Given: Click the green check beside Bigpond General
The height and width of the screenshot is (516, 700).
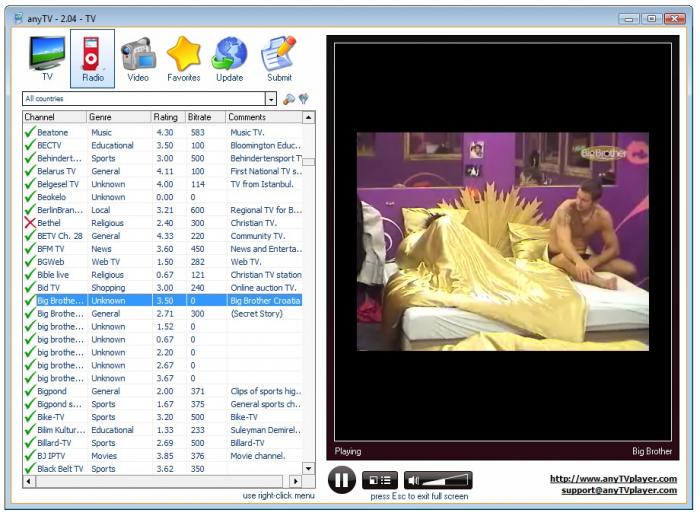Looking at the screenshot, I should (30, 391).
